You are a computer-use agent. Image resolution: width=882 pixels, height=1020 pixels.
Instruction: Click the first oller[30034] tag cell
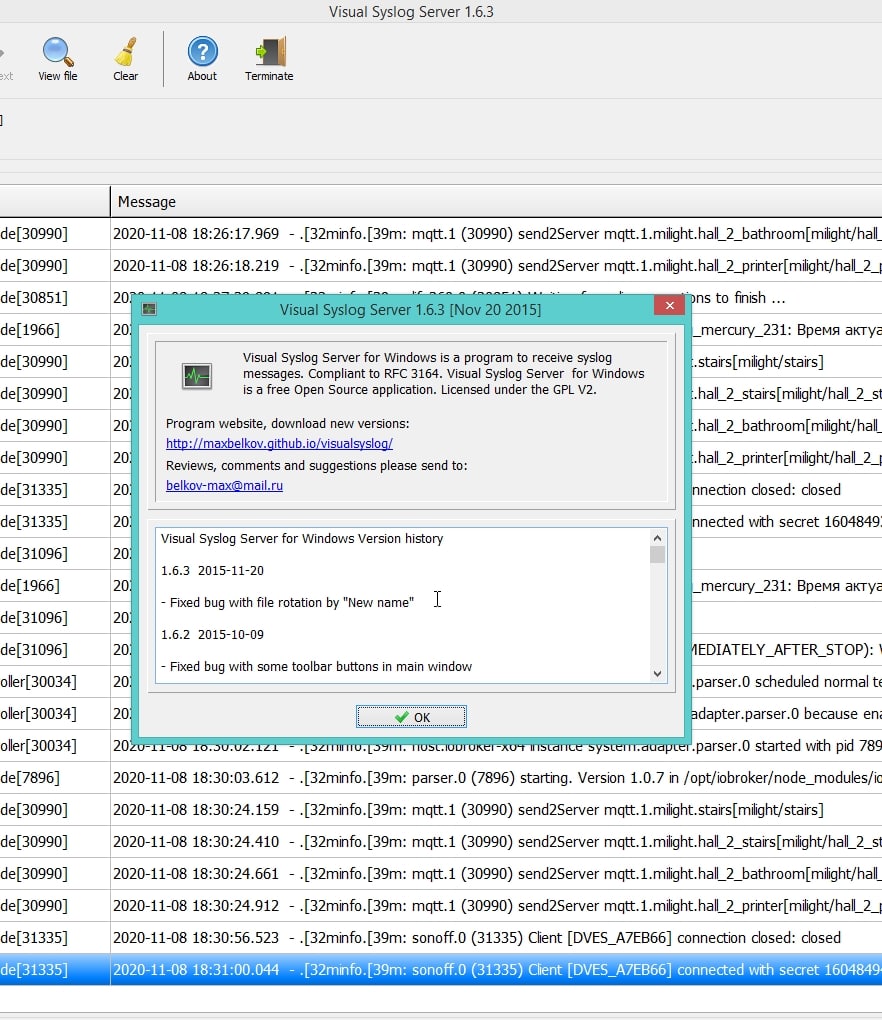click(x=55, y=681)
